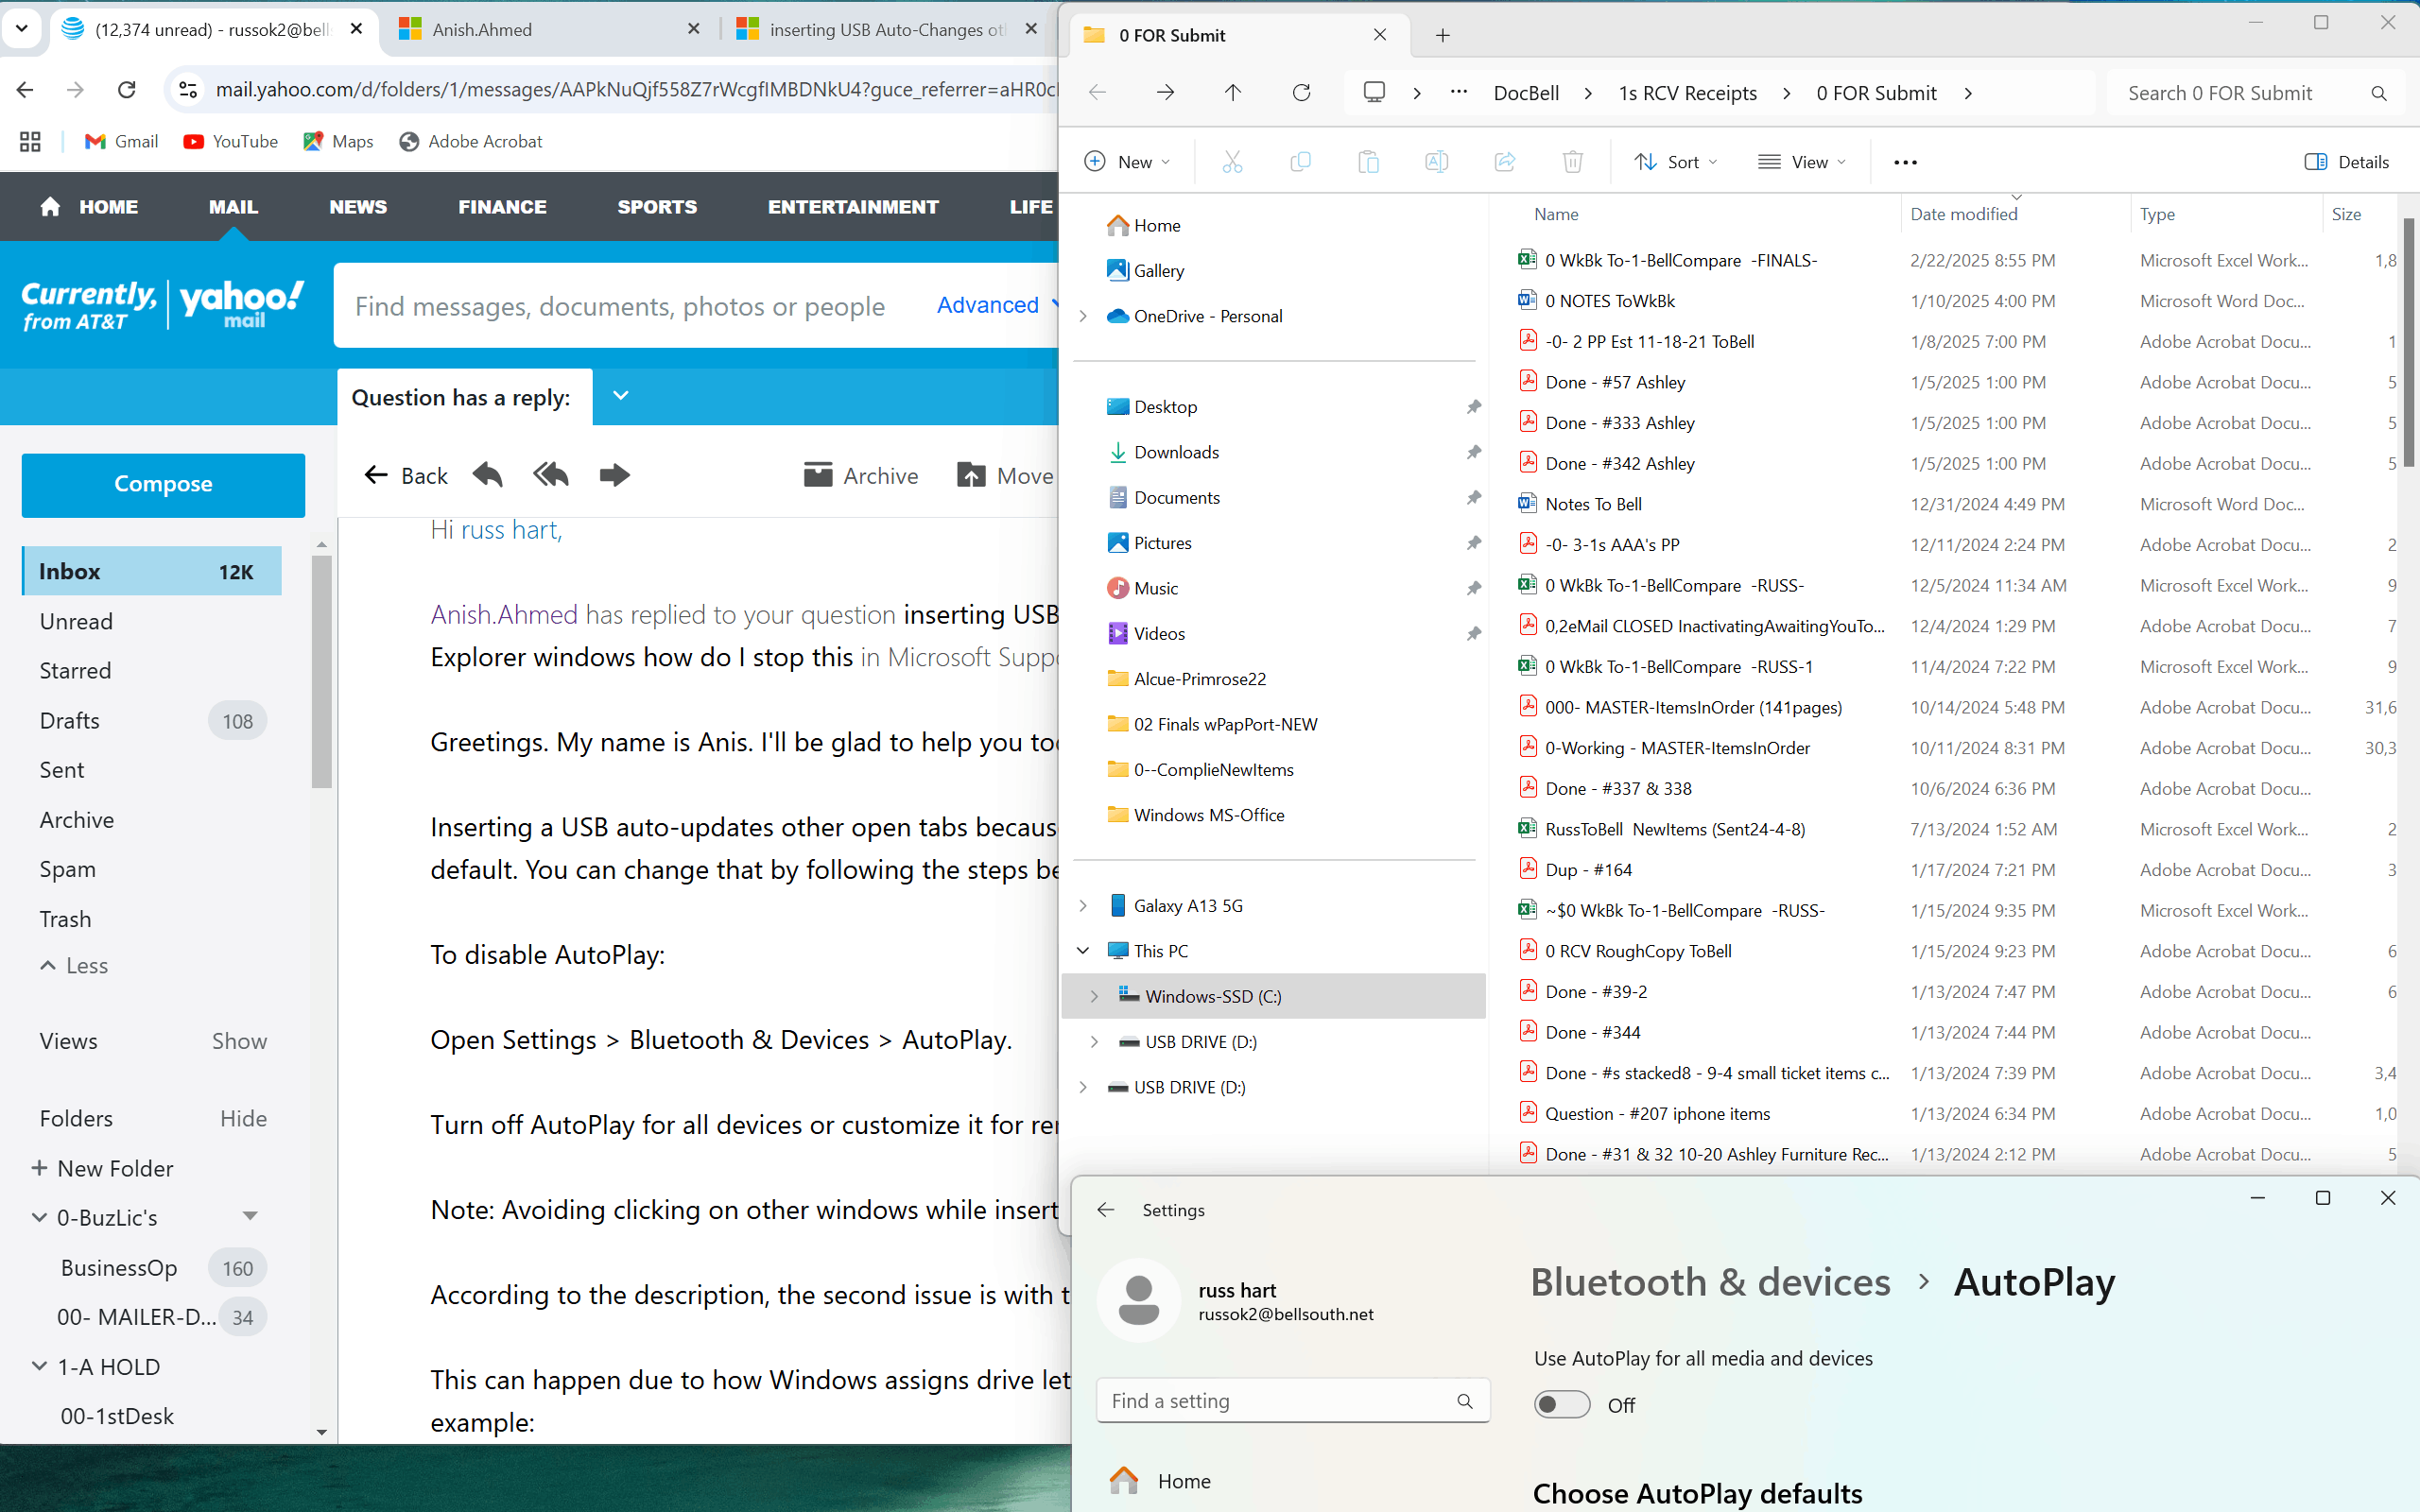Viewport: 2420px width, 1512px height.
Task: Collapse the This PC tree node
Action: click(1083, 951)
